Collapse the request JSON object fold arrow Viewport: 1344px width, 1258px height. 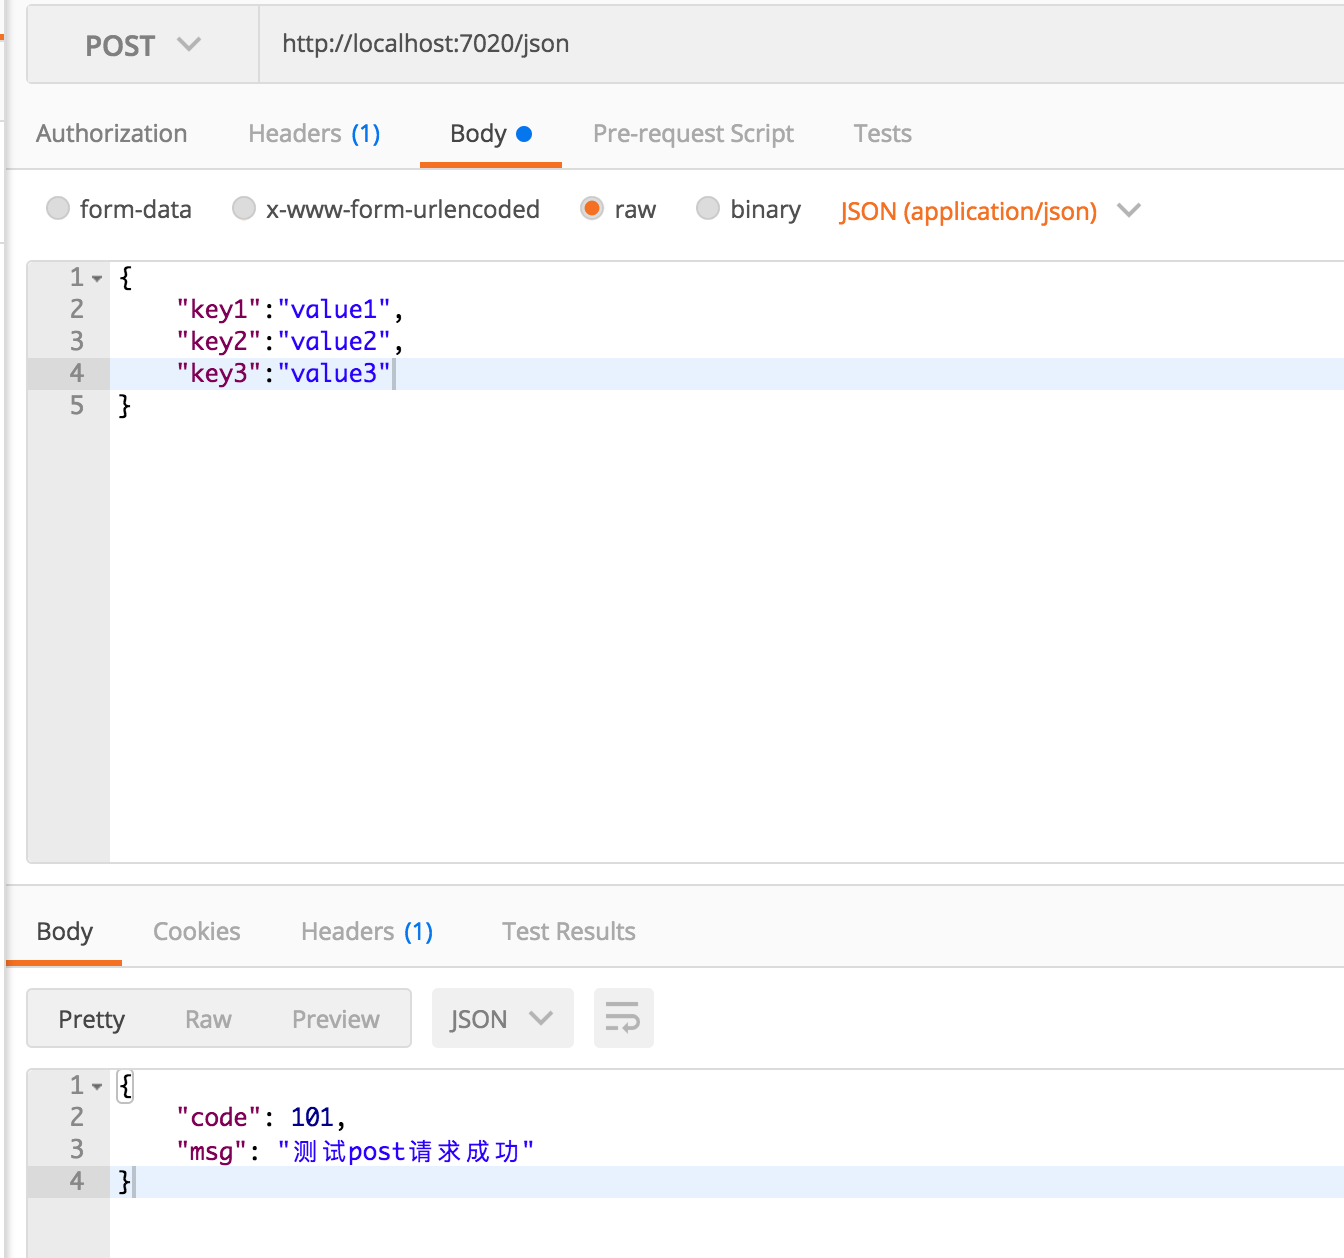point(97,278)
